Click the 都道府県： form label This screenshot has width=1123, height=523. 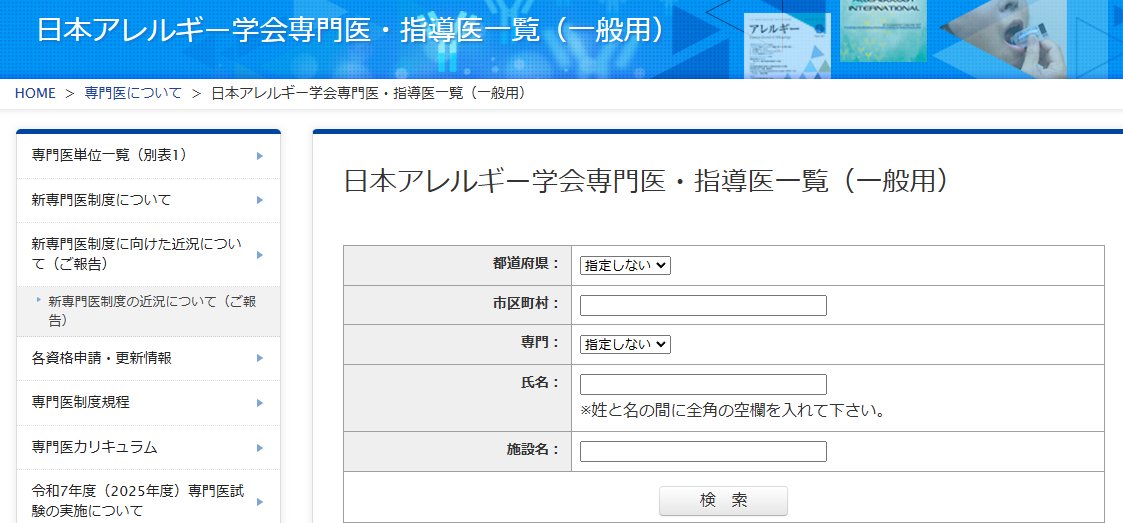pos(526,263)
